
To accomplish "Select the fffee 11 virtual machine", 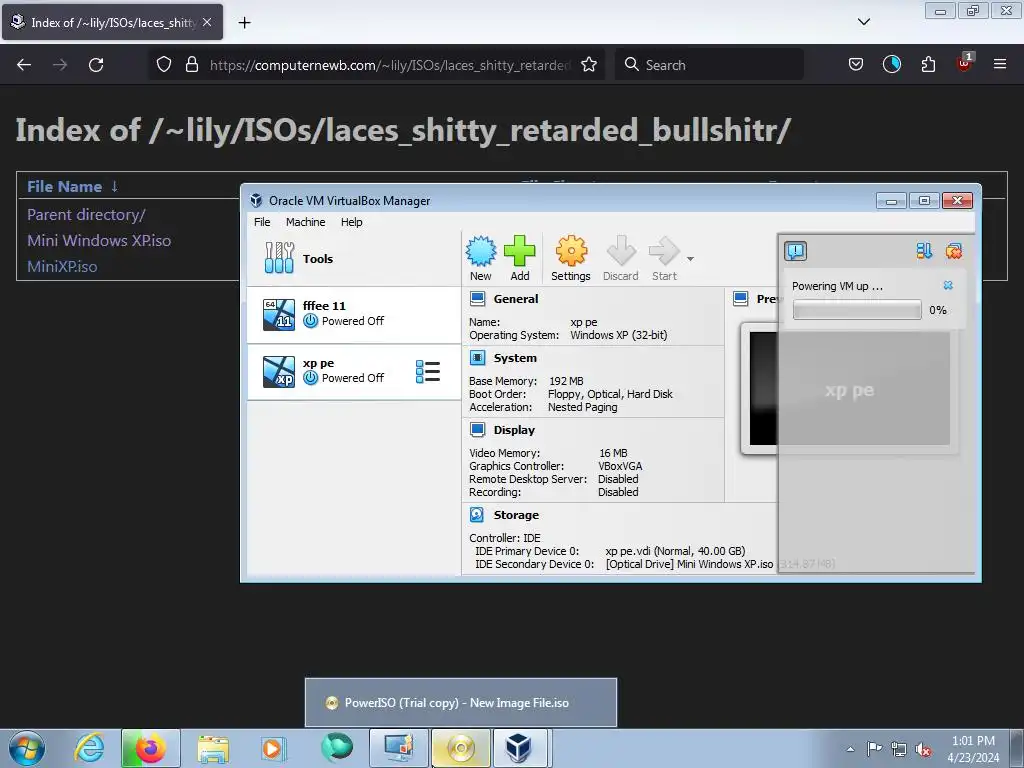I will point(353,314).
